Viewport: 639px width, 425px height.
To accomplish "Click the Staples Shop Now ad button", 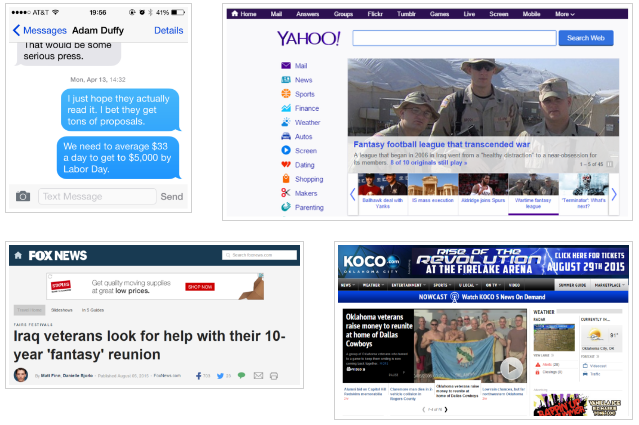I will (200, 287).
